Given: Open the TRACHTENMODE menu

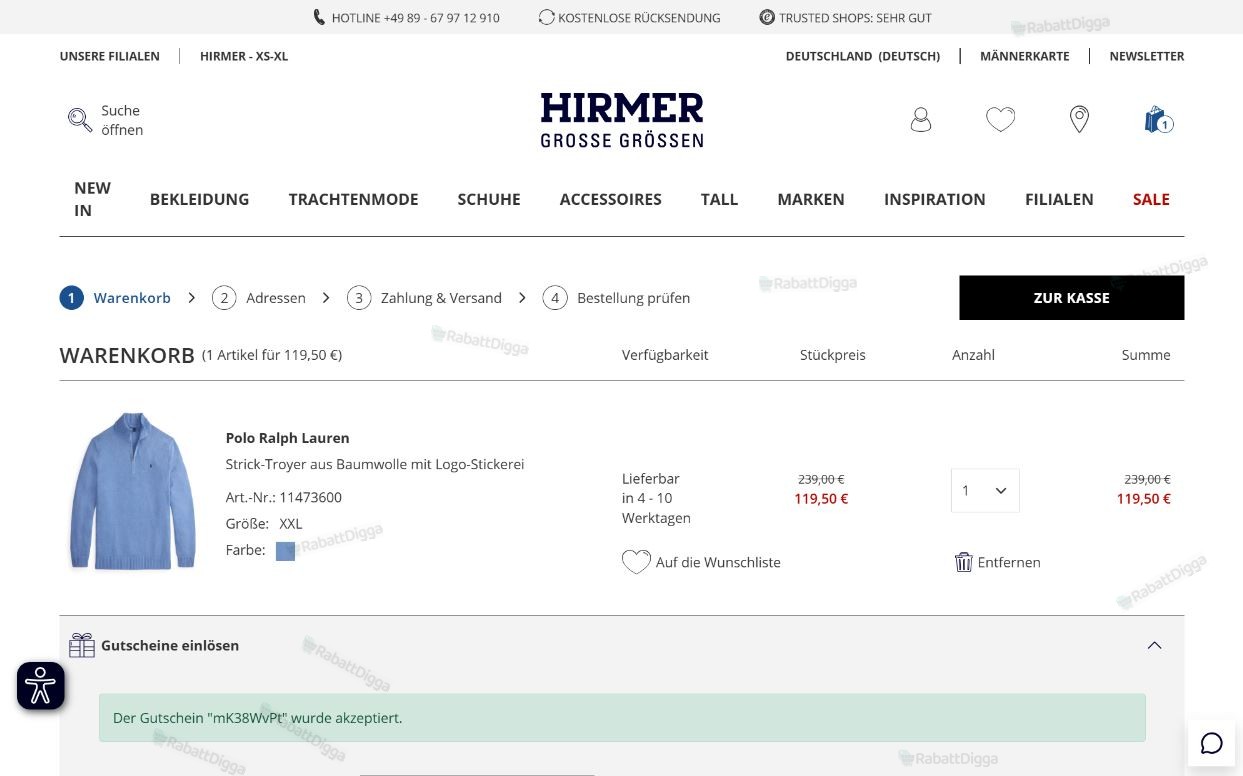Looking at the screenshot, I should [353, 199].
